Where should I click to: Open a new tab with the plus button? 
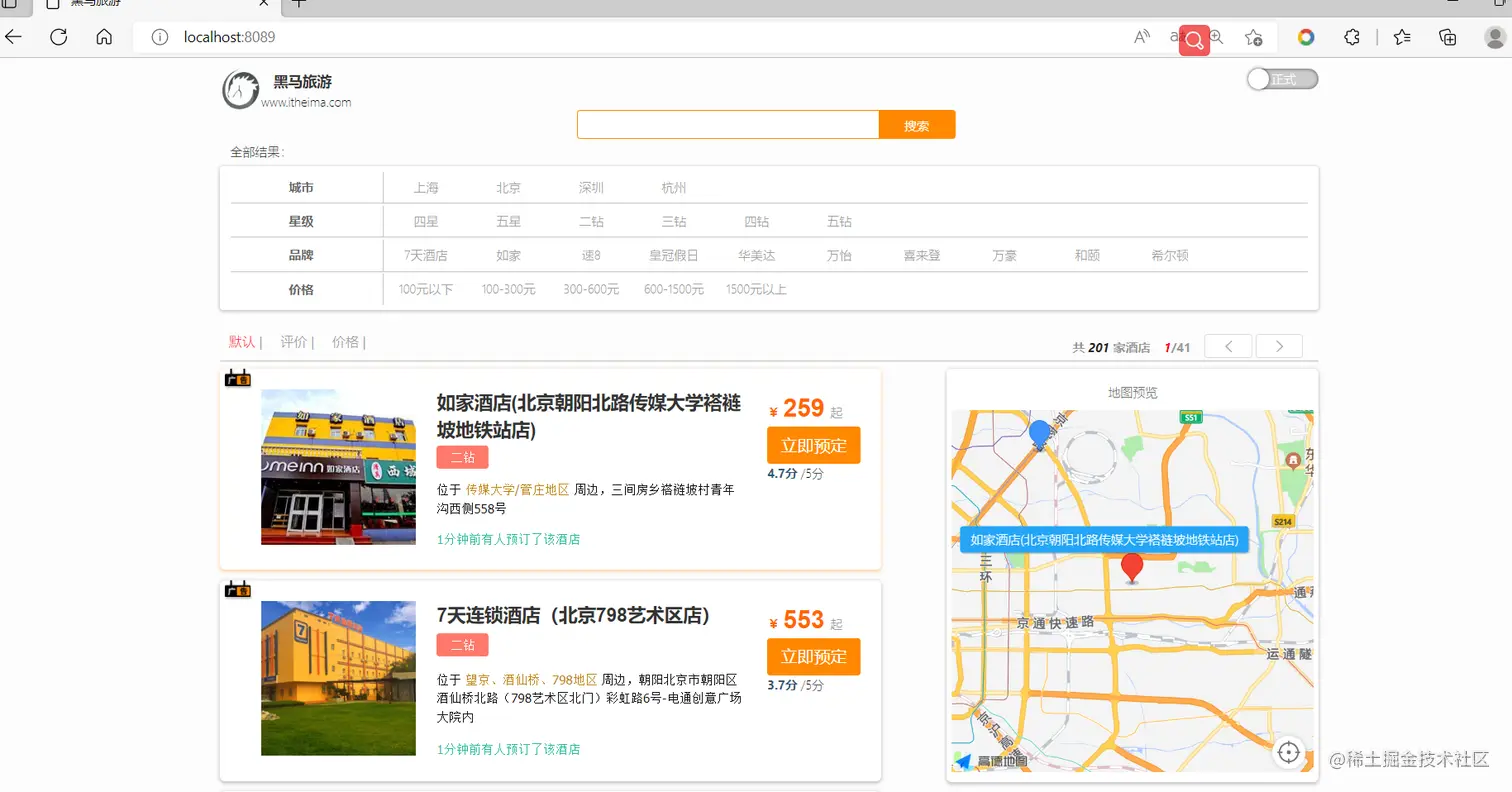pos(298,4)
